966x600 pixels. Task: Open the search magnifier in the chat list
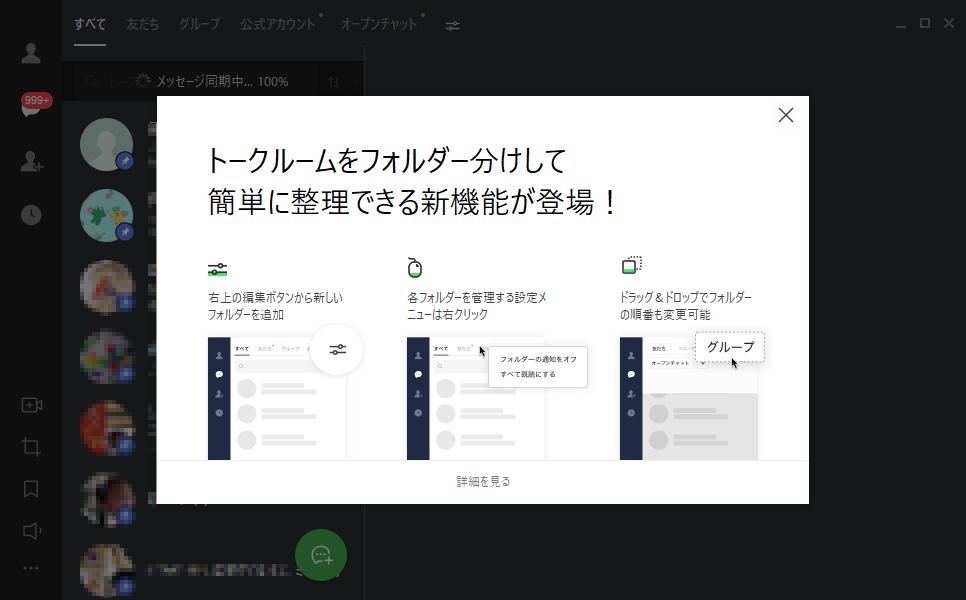(x=91, y=81)
